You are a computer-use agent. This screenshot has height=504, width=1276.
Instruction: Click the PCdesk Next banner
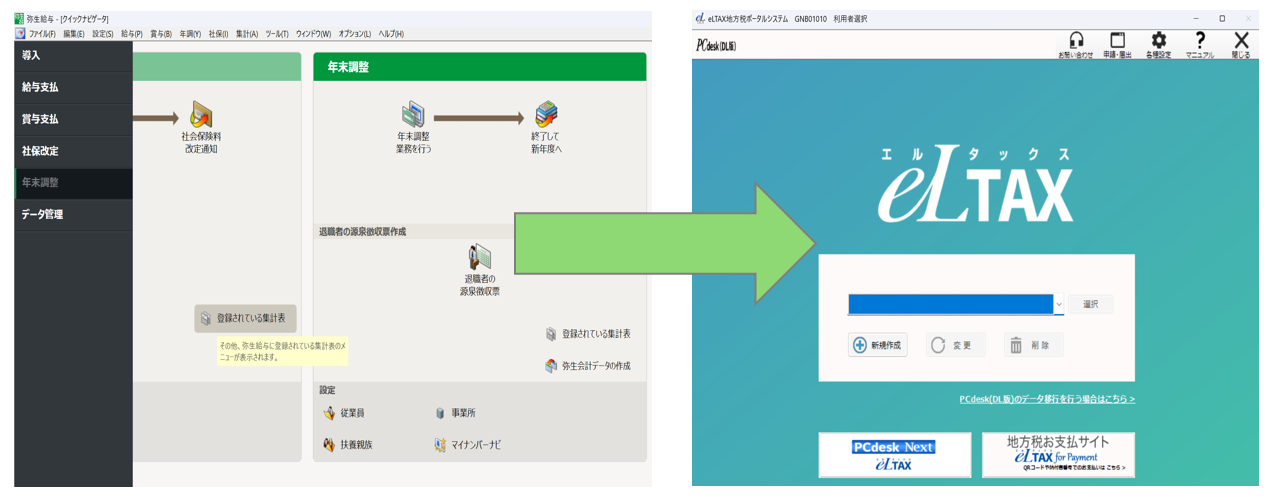[894, 455]
